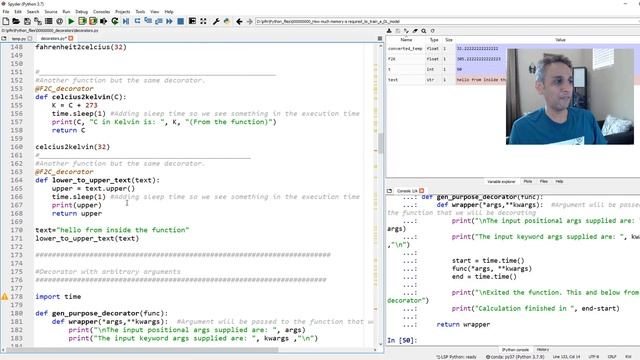This screenshot has height=360, width=640.
Task: Click the Save file icon
Action: click(x=27, y=21)
